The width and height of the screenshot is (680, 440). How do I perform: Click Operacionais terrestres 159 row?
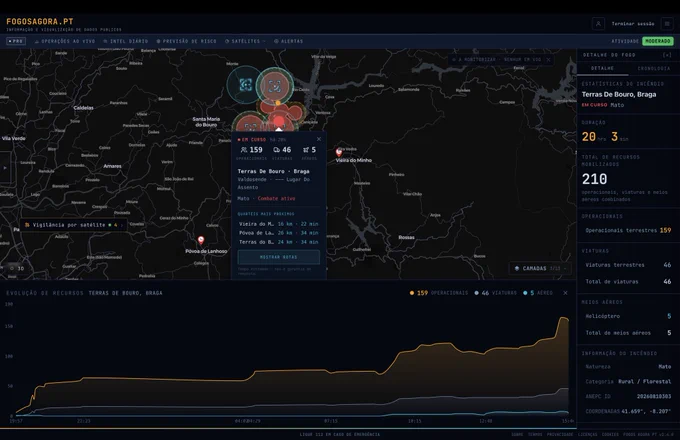[x=628, y=230]
